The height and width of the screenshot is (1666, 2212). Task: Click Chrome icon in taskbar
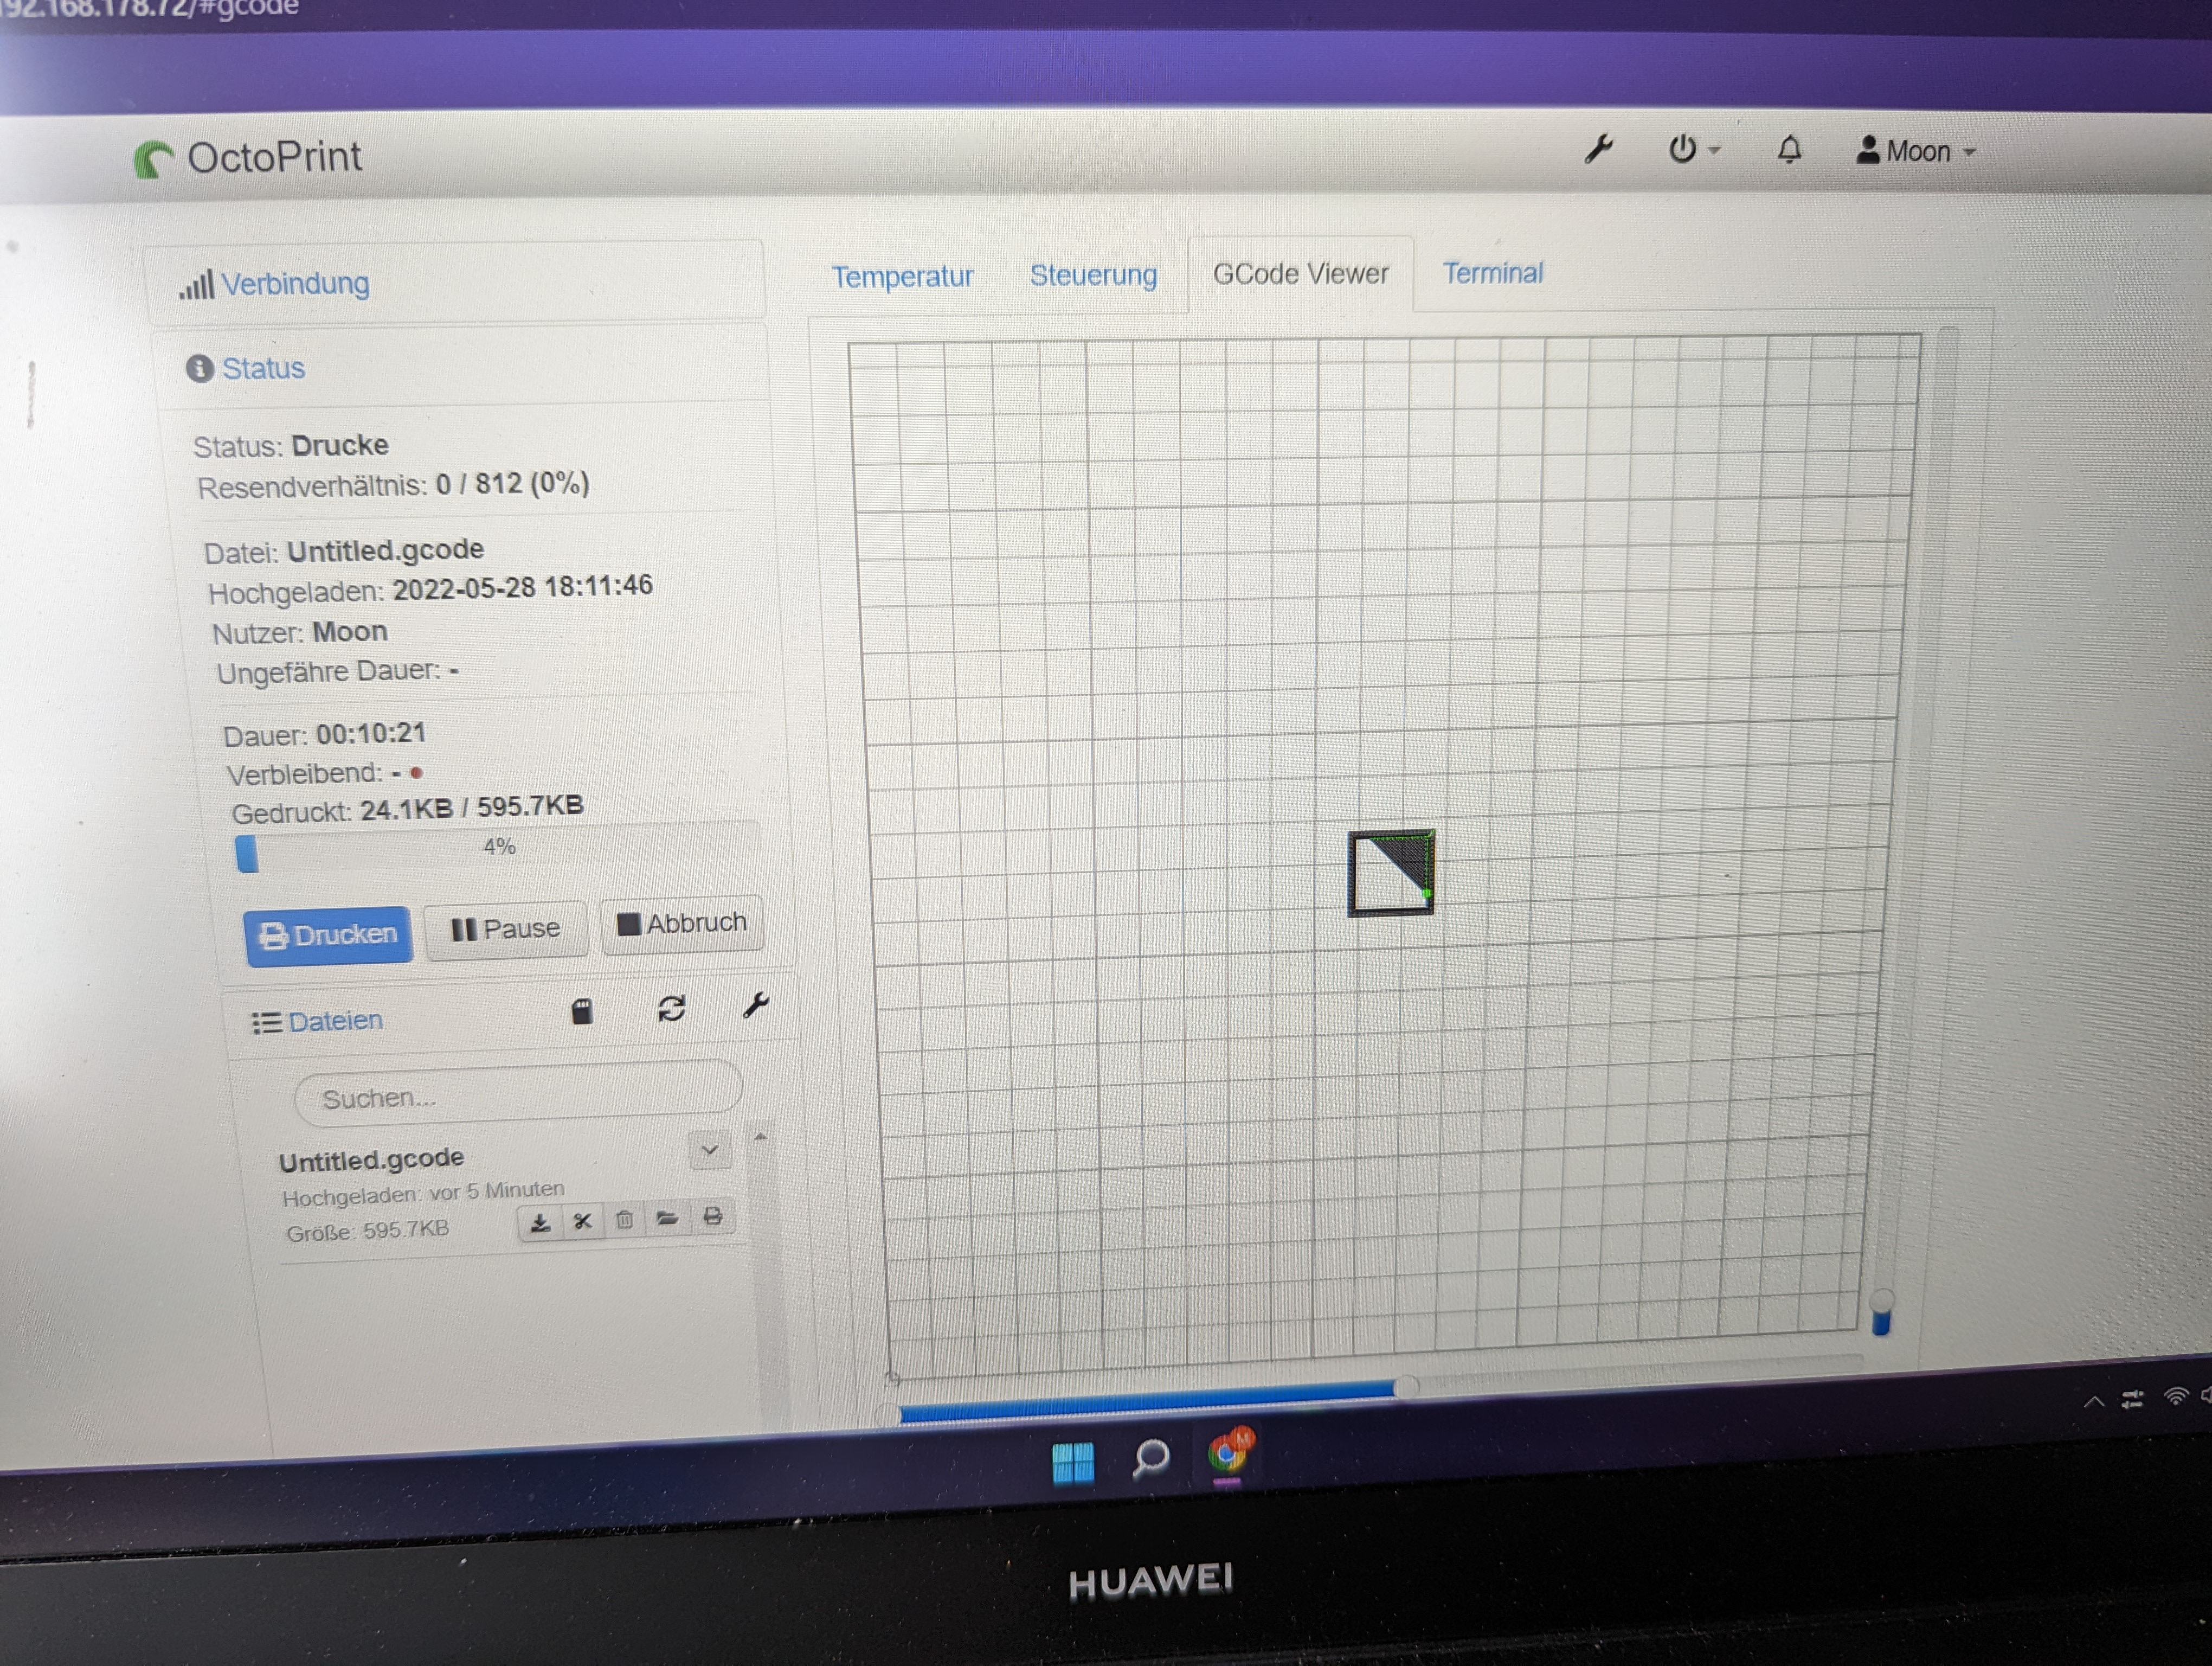point(1229,1453)
